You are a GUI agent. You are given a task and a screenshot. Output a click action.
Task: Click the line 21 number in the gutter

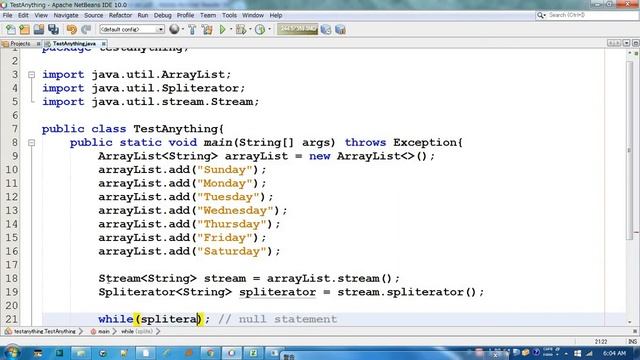[11, 319]
